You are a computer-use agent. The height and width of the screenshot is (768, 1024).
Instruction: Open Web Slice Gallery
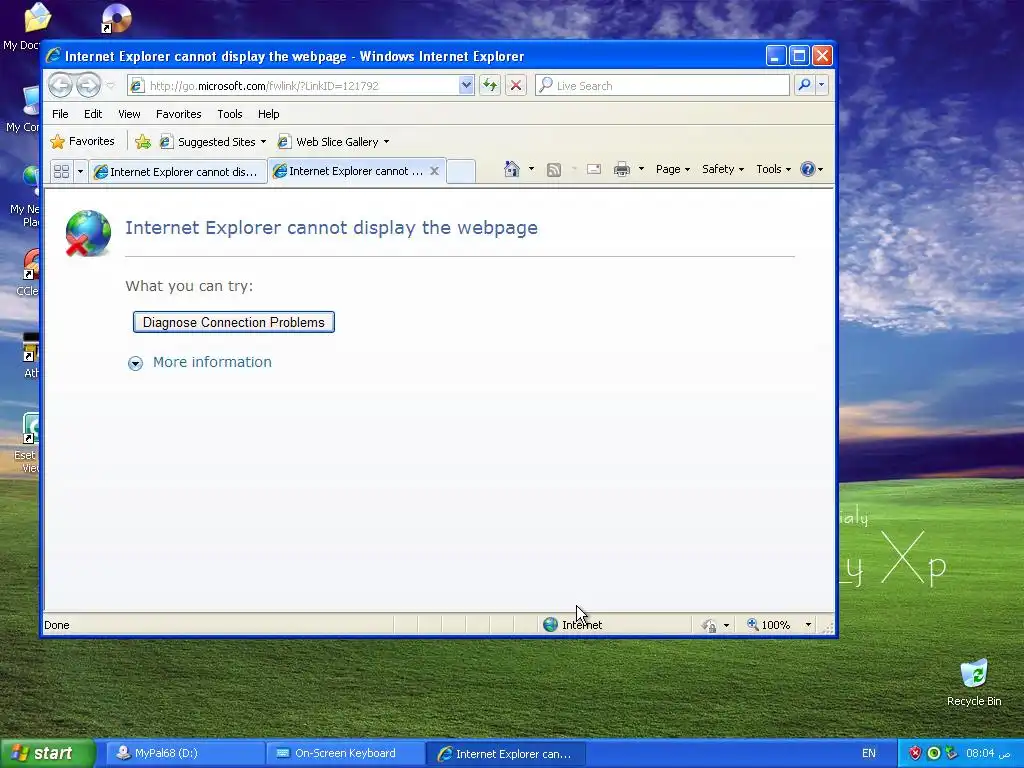pos(333,142)
